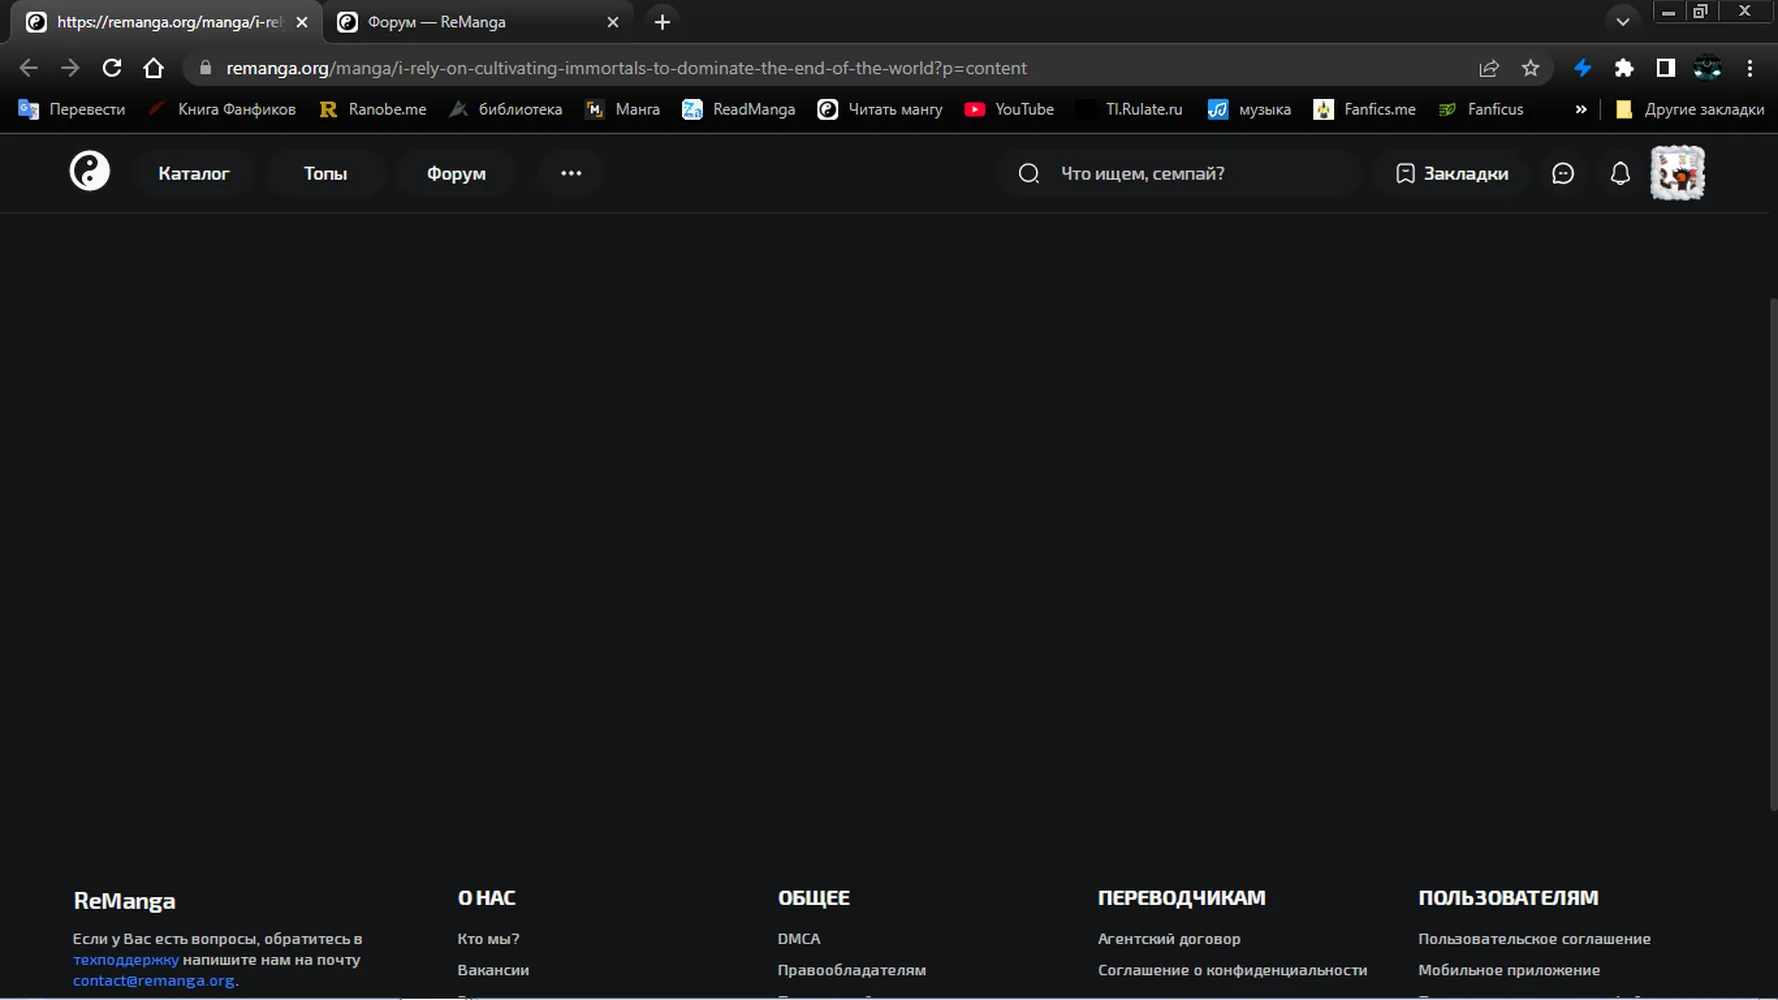The width and height of the screenshot is (1778, 1000).
Task: Switch to the 'Форум — ReManga' tab
Action: (477, 22)
